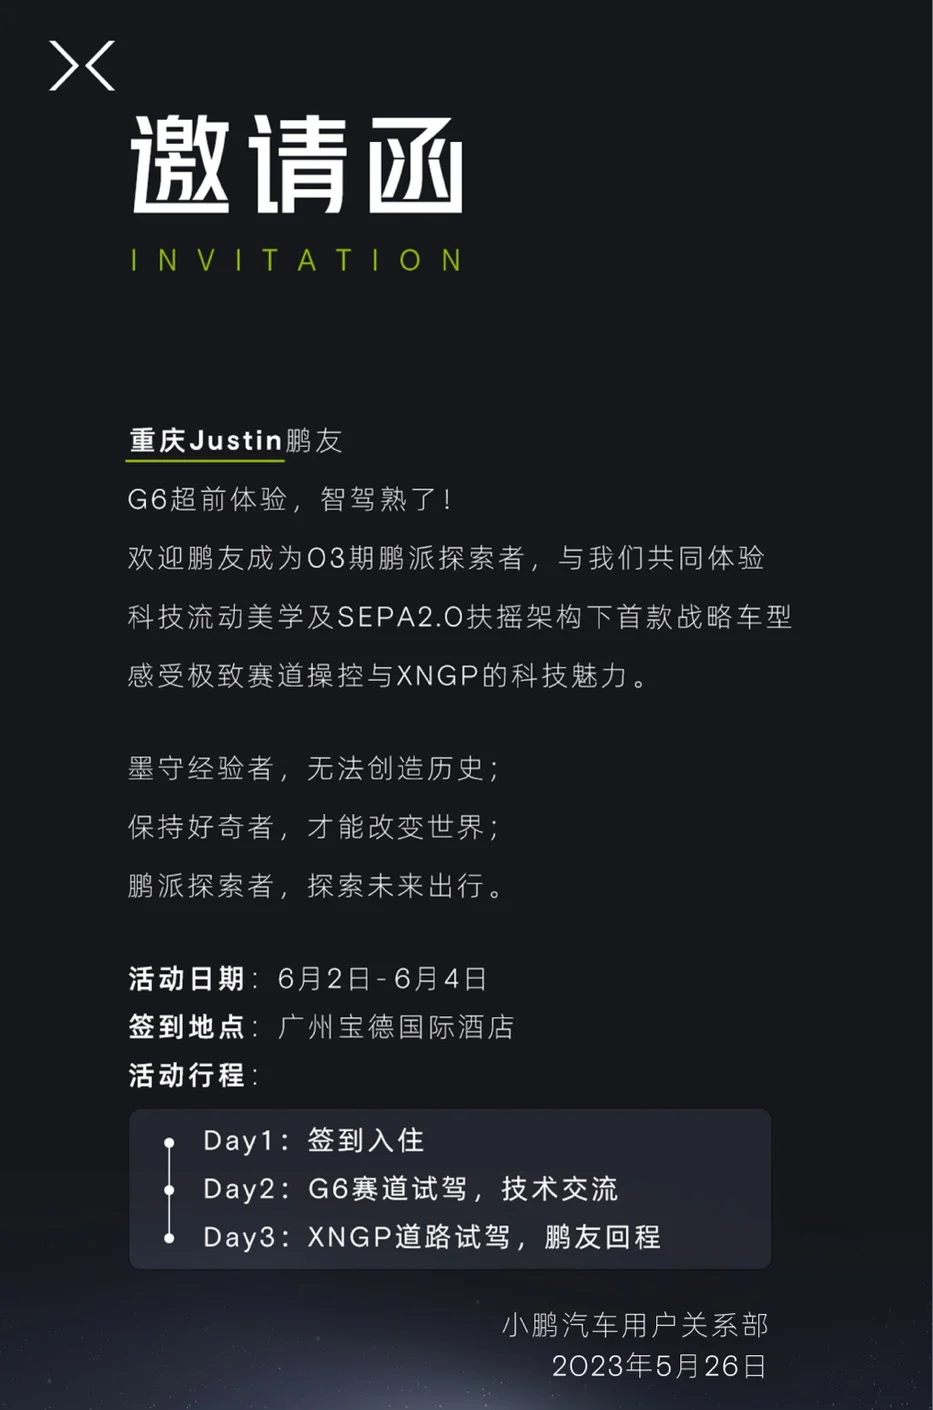Select the Day3 XNGP道路试驾 schedule item
Image resolution: width=933 pixels, height=1410 pixels.
[x=432, y=1237]
